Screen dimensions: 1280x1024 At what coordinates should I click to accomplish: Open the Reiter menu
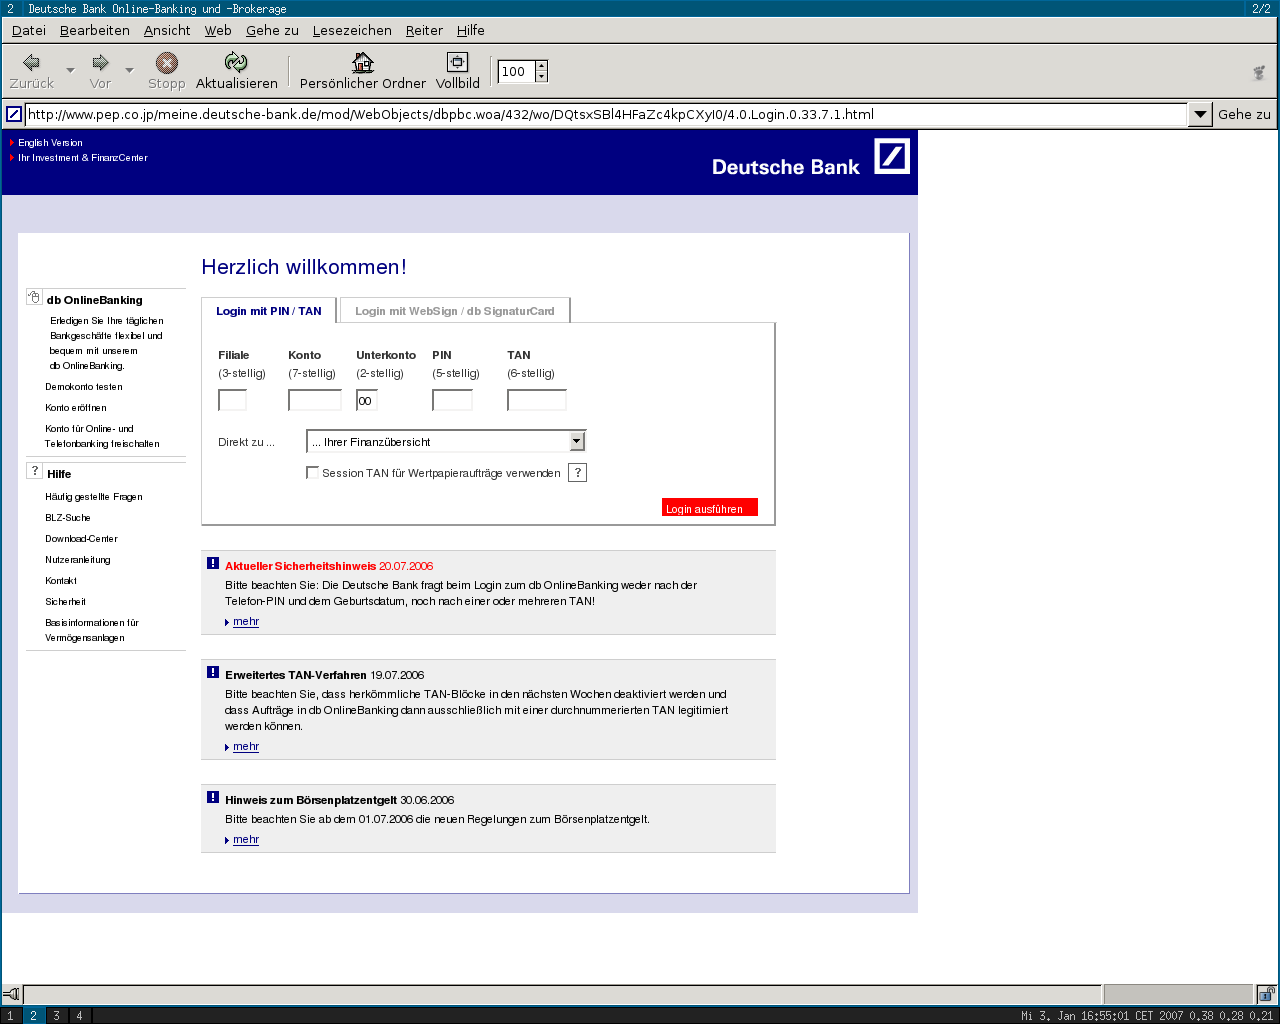424,30
